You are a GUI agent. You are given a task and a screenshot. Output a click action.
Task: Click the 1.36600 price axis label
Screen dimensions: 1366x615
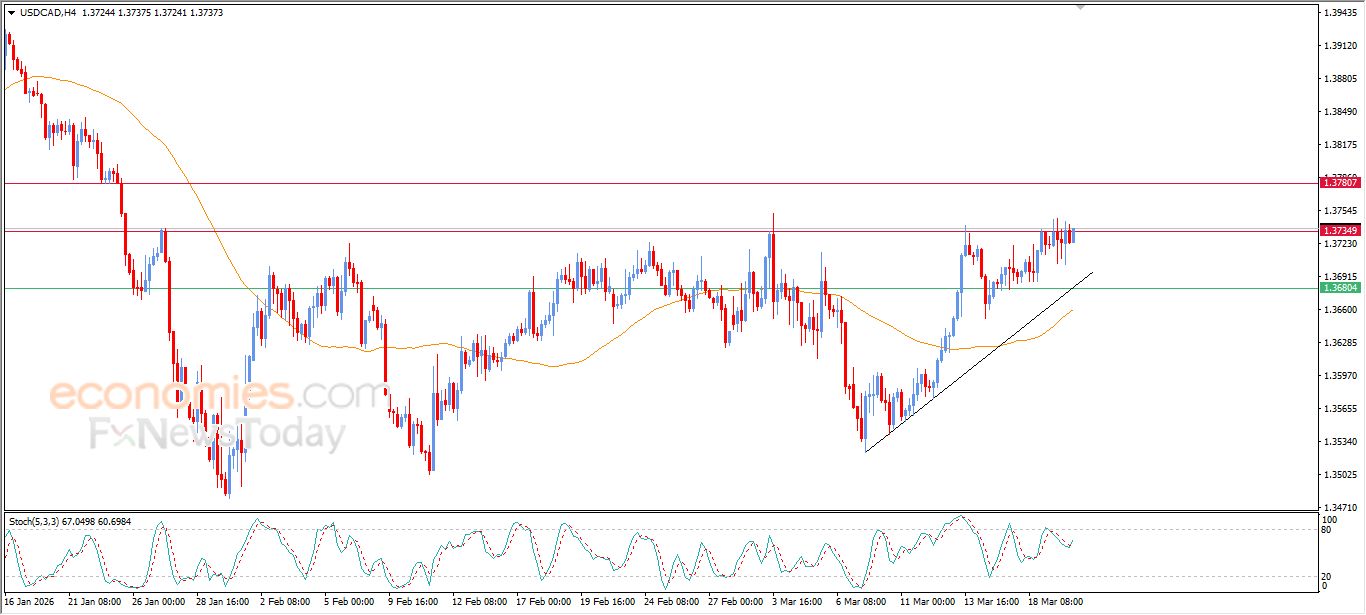[1340, 309]
